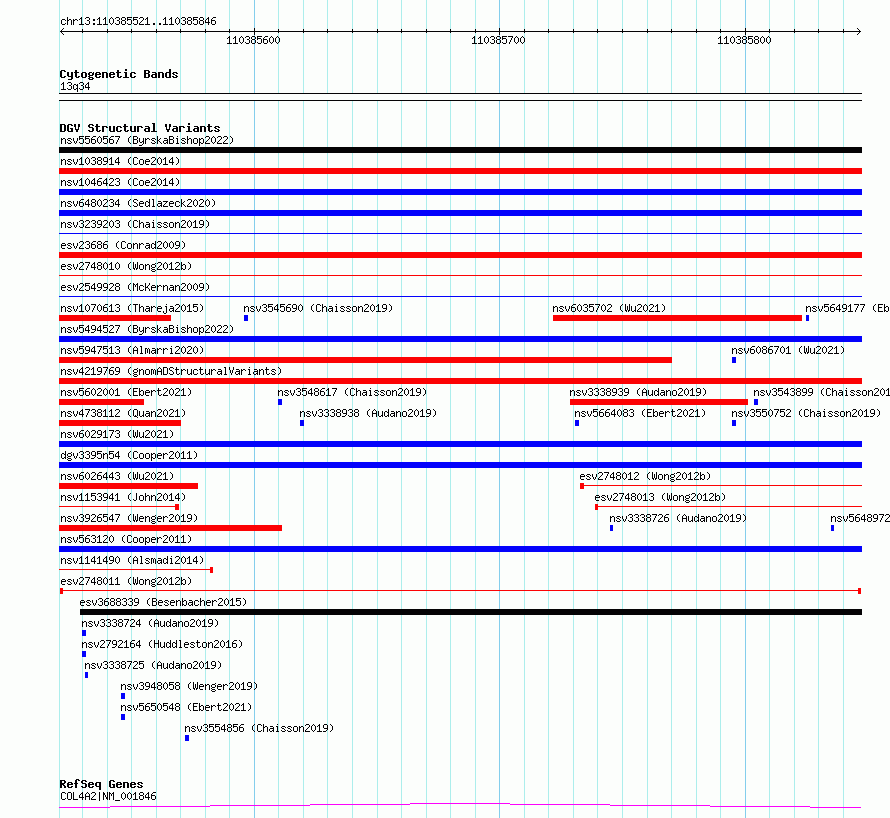Click the nsv5560567 (ByrskaBishop2022) variant label
The width and height of the screenshot is (890, 818).
[x=147, y=140]
